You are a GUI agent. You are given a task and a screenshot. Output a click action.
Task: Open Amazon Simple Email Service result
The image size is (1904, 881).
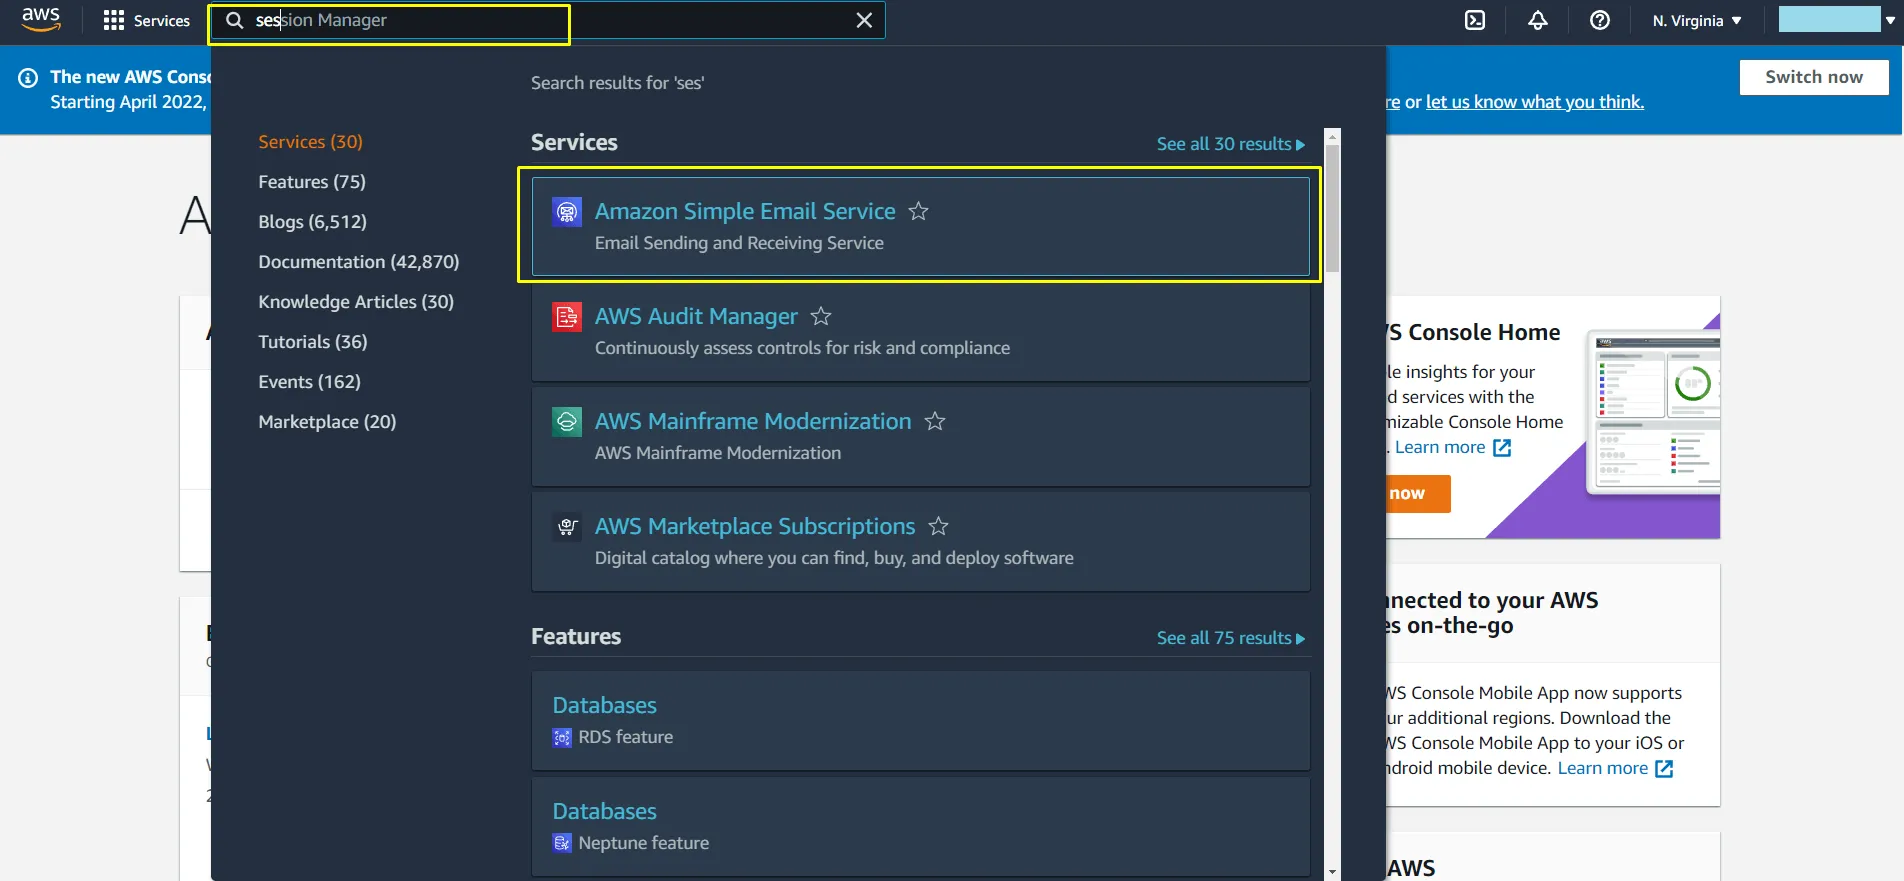pyautogui.click(x=745, y=211)
